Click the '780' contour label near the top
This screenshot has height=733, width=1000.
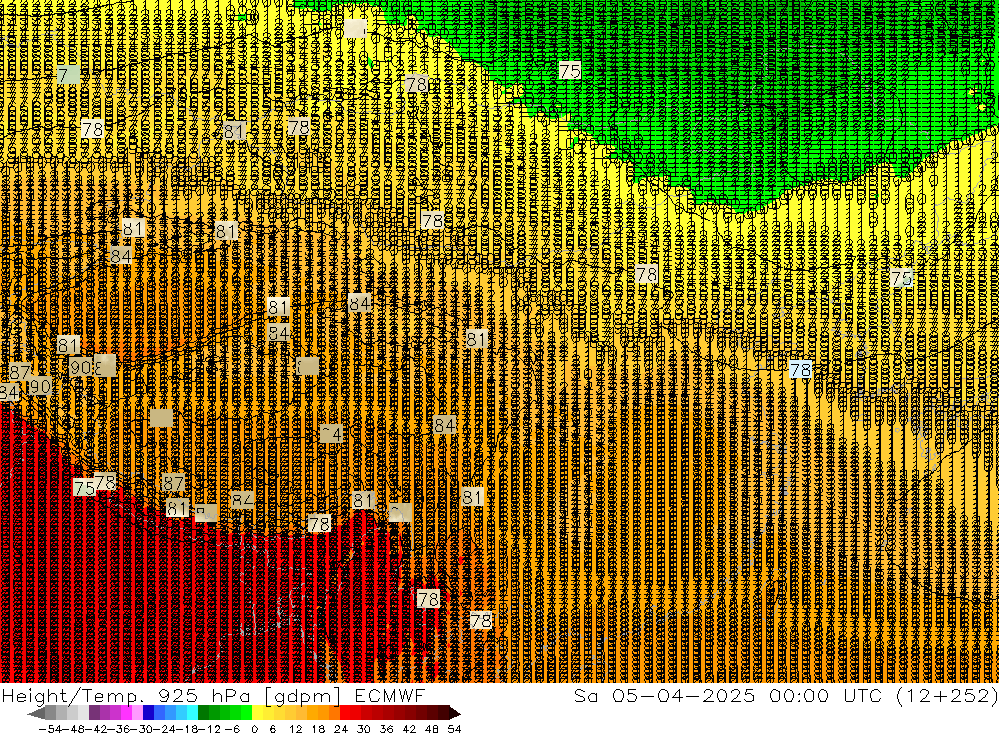(x=418, y=84)
